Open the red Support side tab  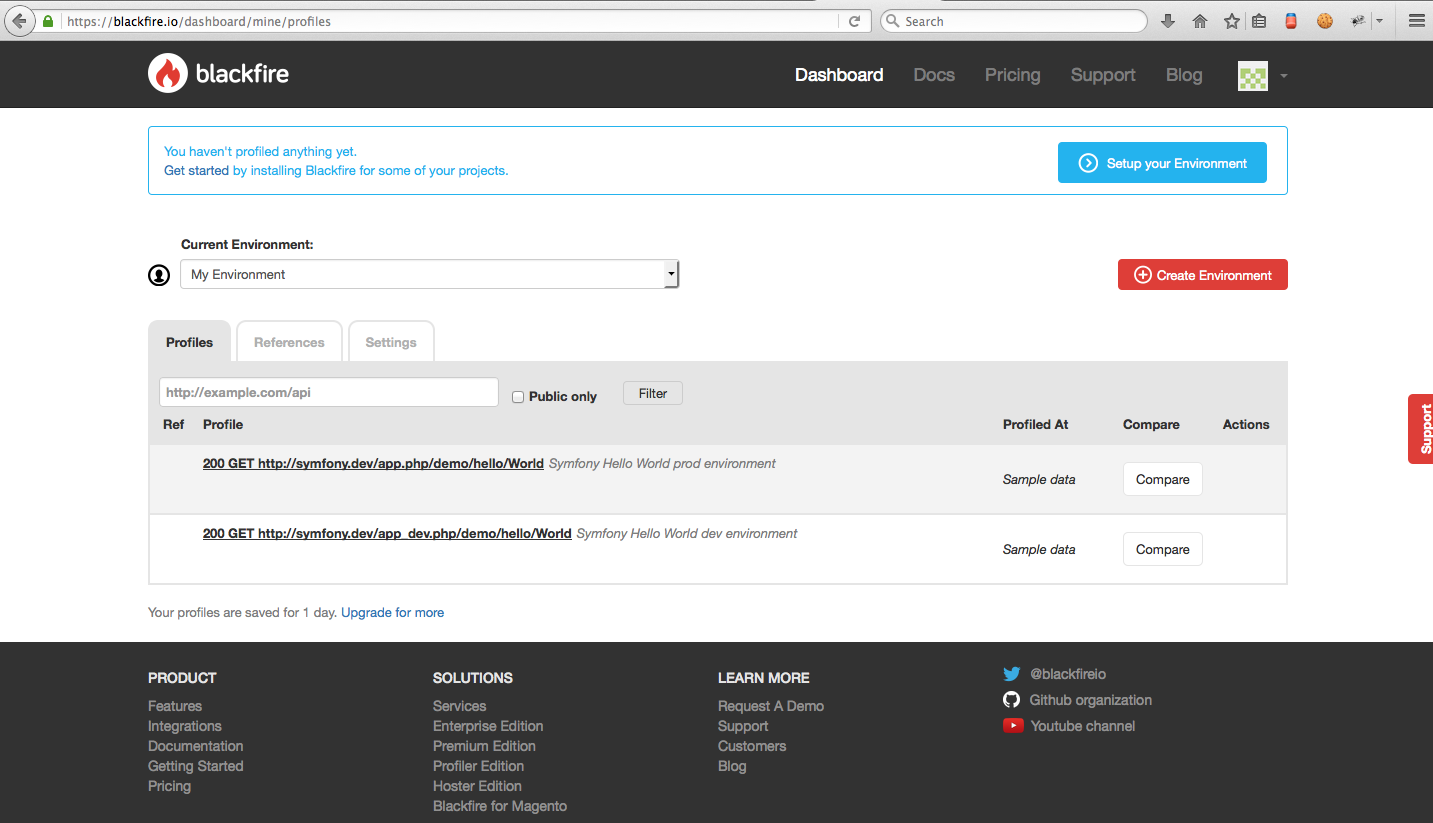pos(1421,429)
